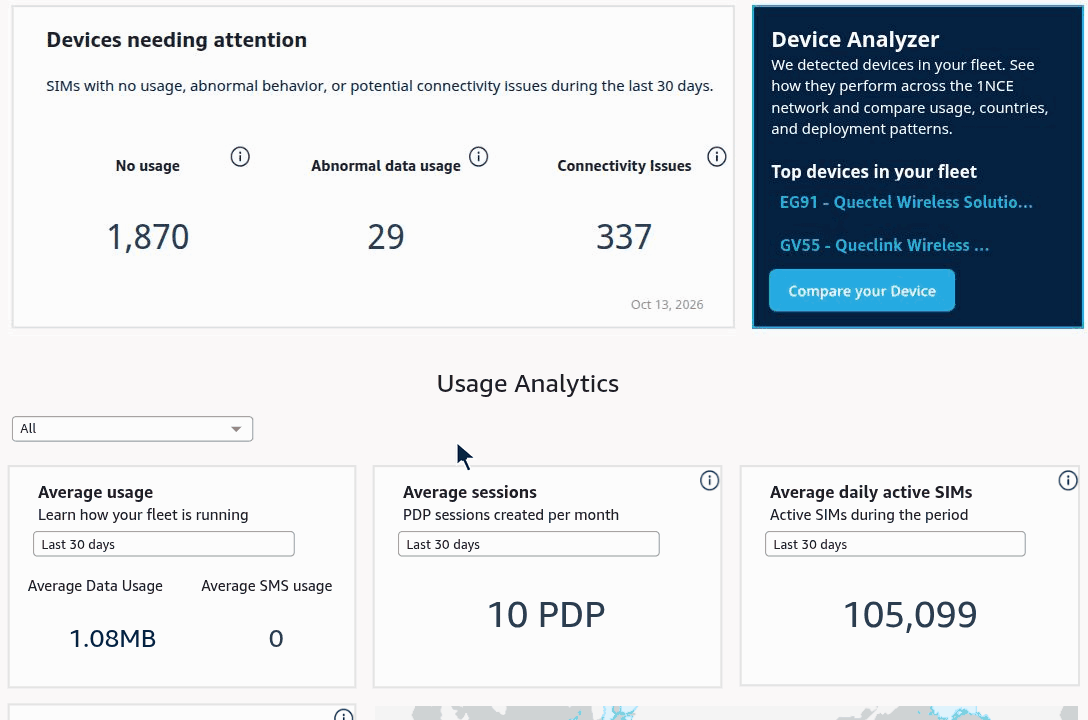Click the 10 PDP sessions value
This screenshot has width=1088, height=720.
point(546,615)
